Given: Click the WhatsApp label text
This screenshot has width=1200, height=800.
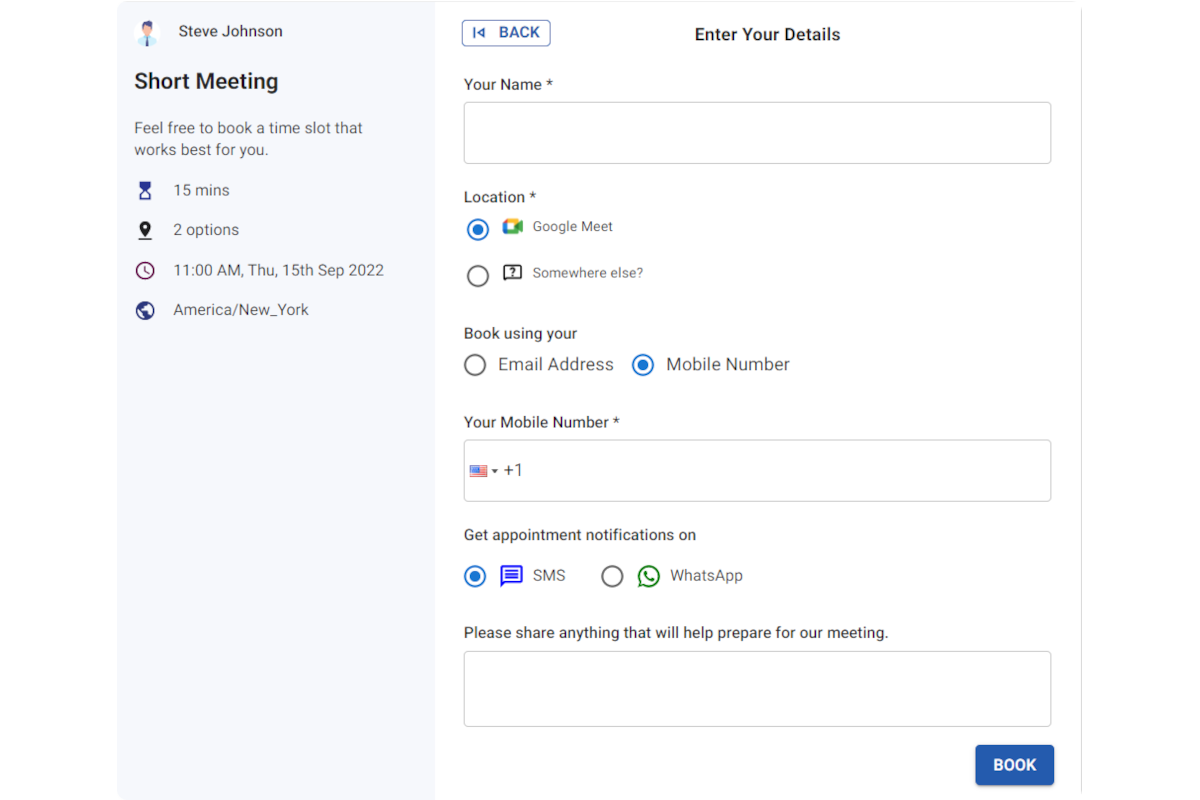Looking at the screenshot, I should pos(707,576).
